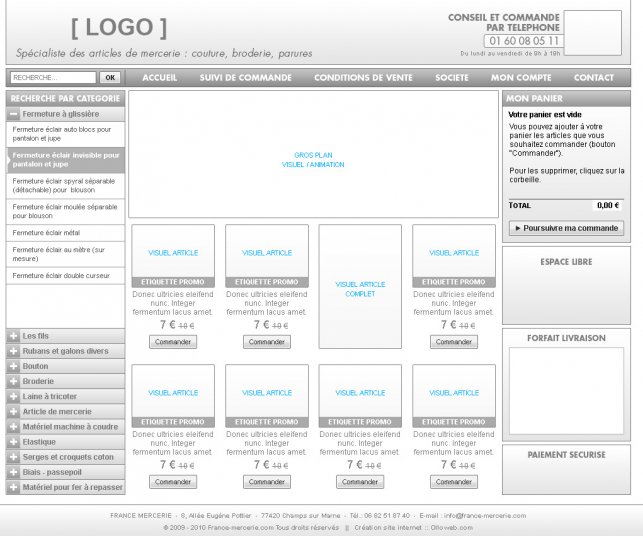Expand the Article de mercerie category
Image resolution: width=643 pixels, height=536 pixels.
click(x=57, y=412)
